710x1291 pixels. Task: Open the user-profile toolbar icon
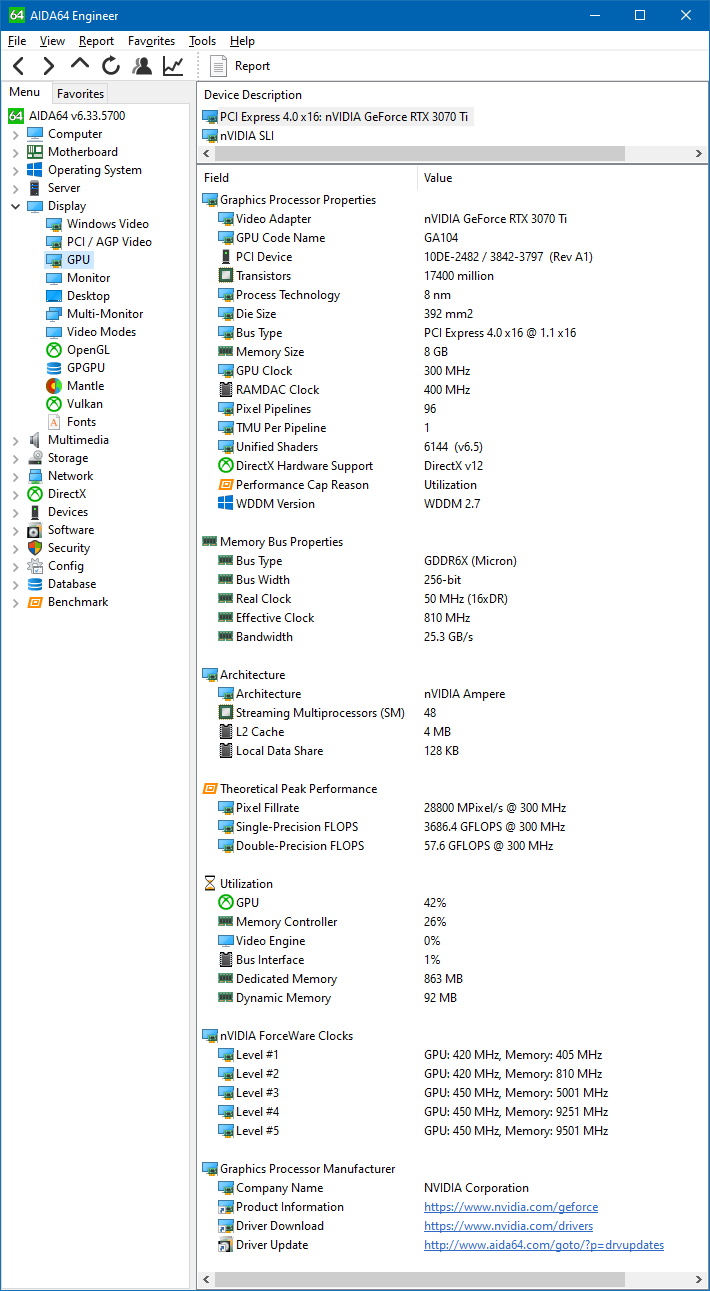[x=142, y=66]
